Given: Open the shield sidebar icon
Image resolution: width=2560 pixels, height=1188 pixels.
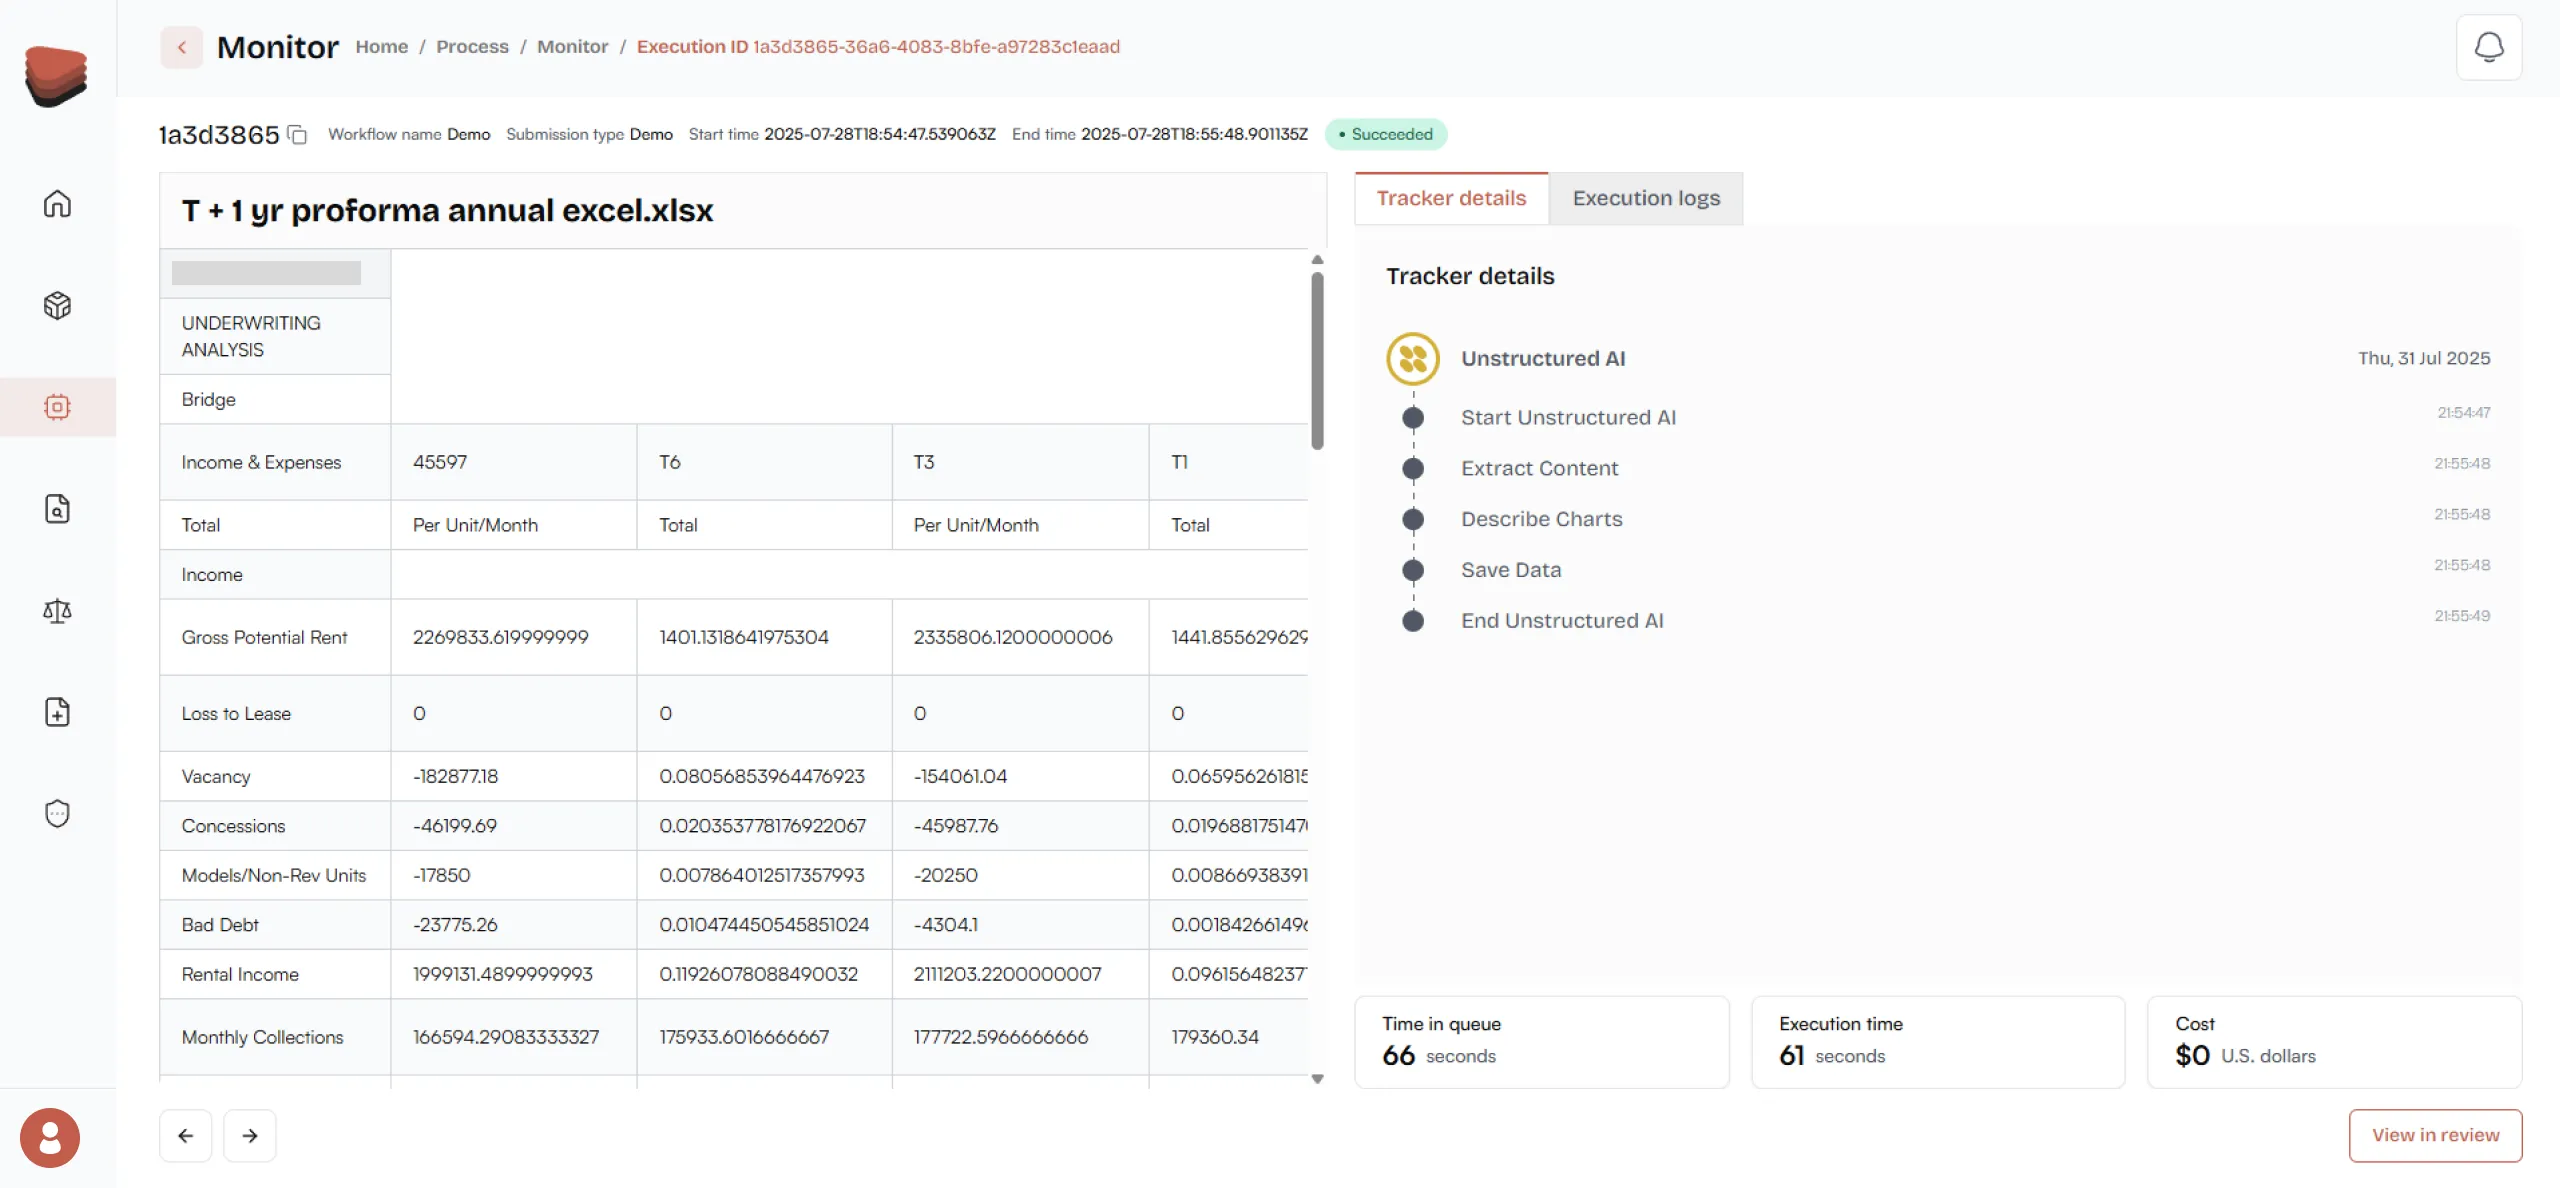Looking at the screenshot, I should coord(57,813).
